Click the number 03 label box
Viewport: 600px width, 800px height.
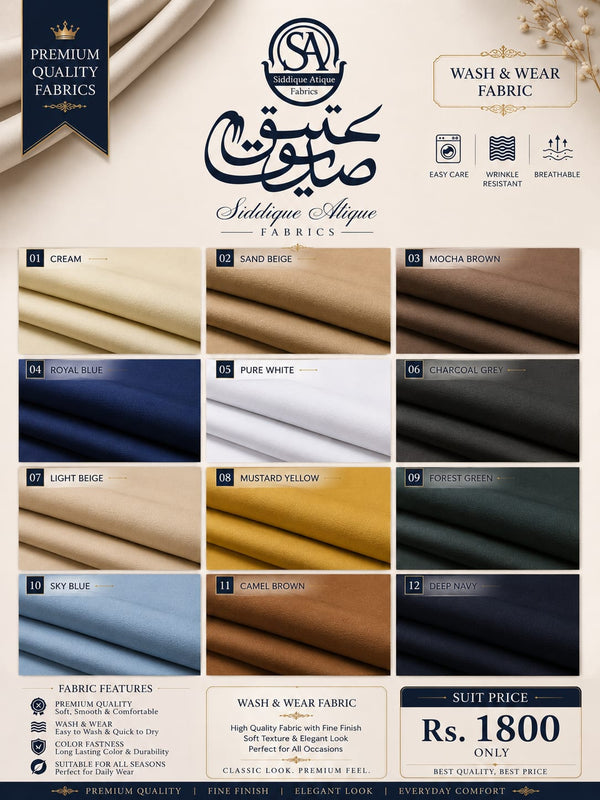[414, 258]
